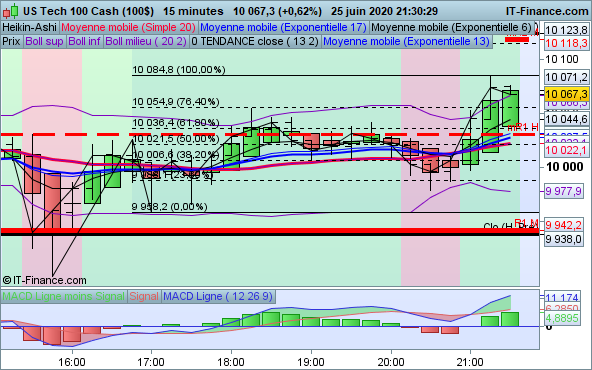Click the purple 9 977,9 Bollinger price tag
The image size is (592, 370).
click(x=564, y=191)
